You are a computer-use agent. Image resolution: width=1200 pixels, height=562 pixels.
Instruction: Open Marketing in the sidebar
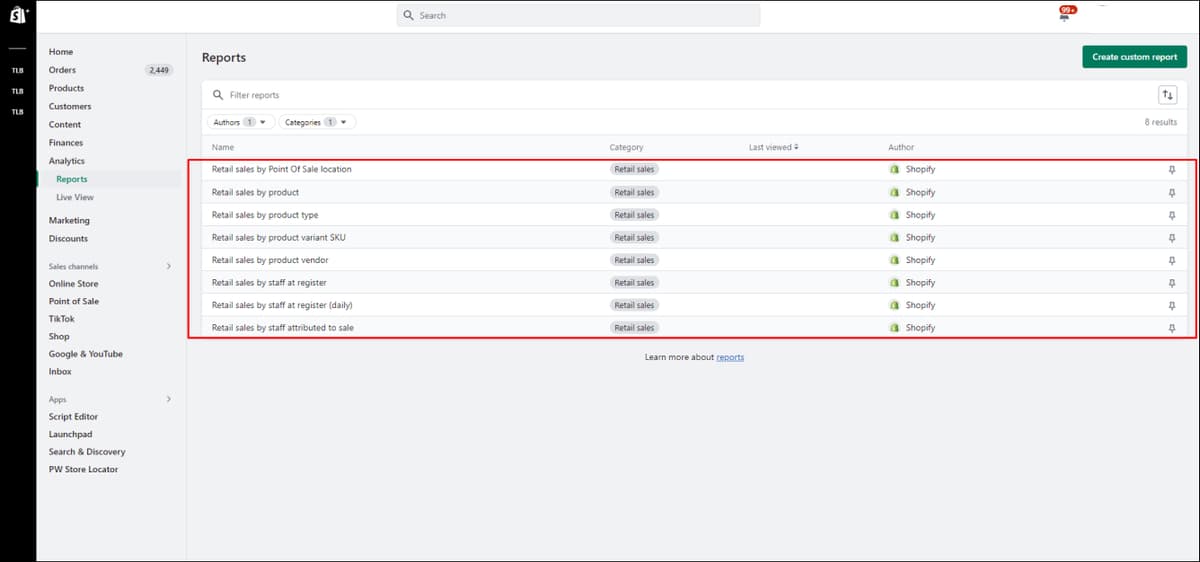tap(69, 220)
